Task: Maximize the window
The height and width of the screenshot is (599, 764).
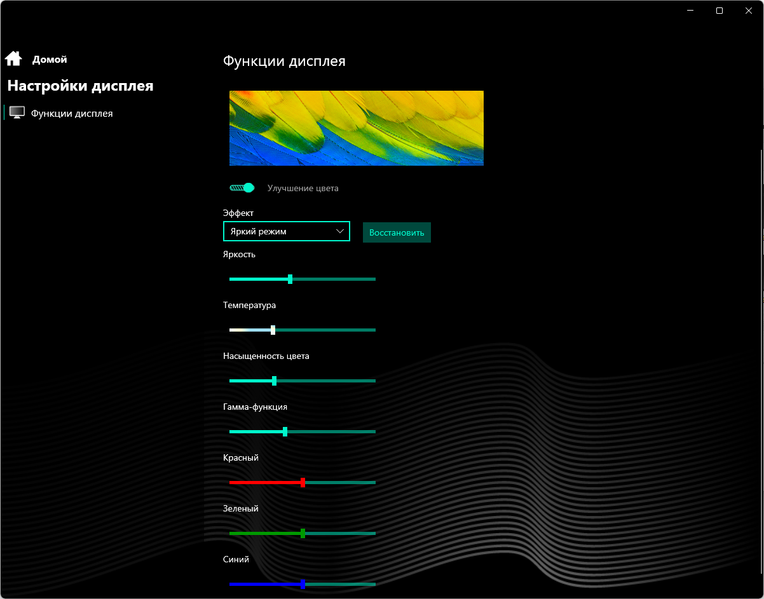Action: [719, 11]
